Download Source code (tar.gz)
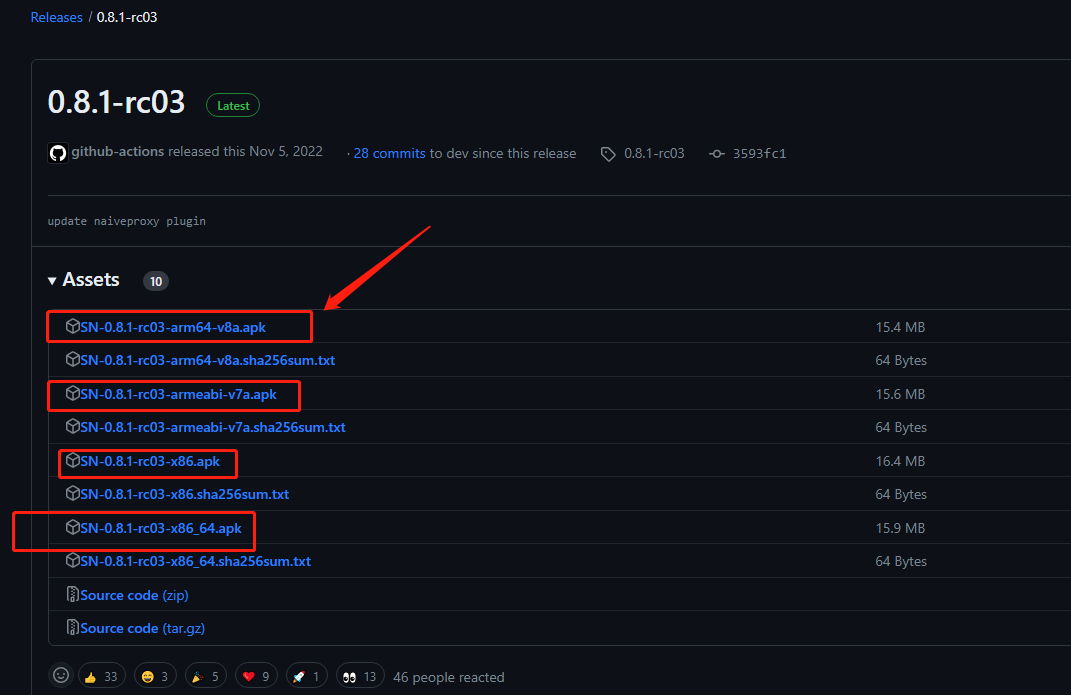The height and width of the screenshot is (695, 1071). click(142, 628)
